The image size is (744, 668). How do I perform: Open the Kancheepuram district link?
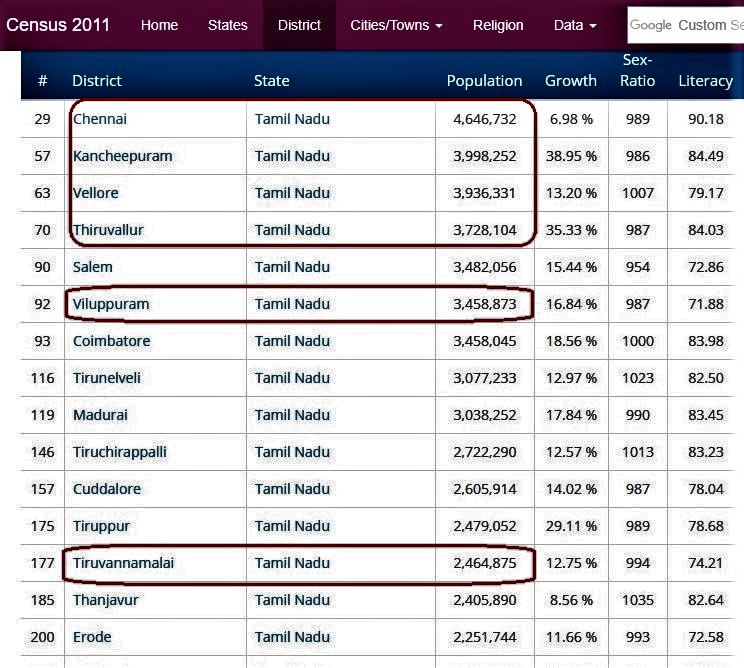tap(122, 156)
